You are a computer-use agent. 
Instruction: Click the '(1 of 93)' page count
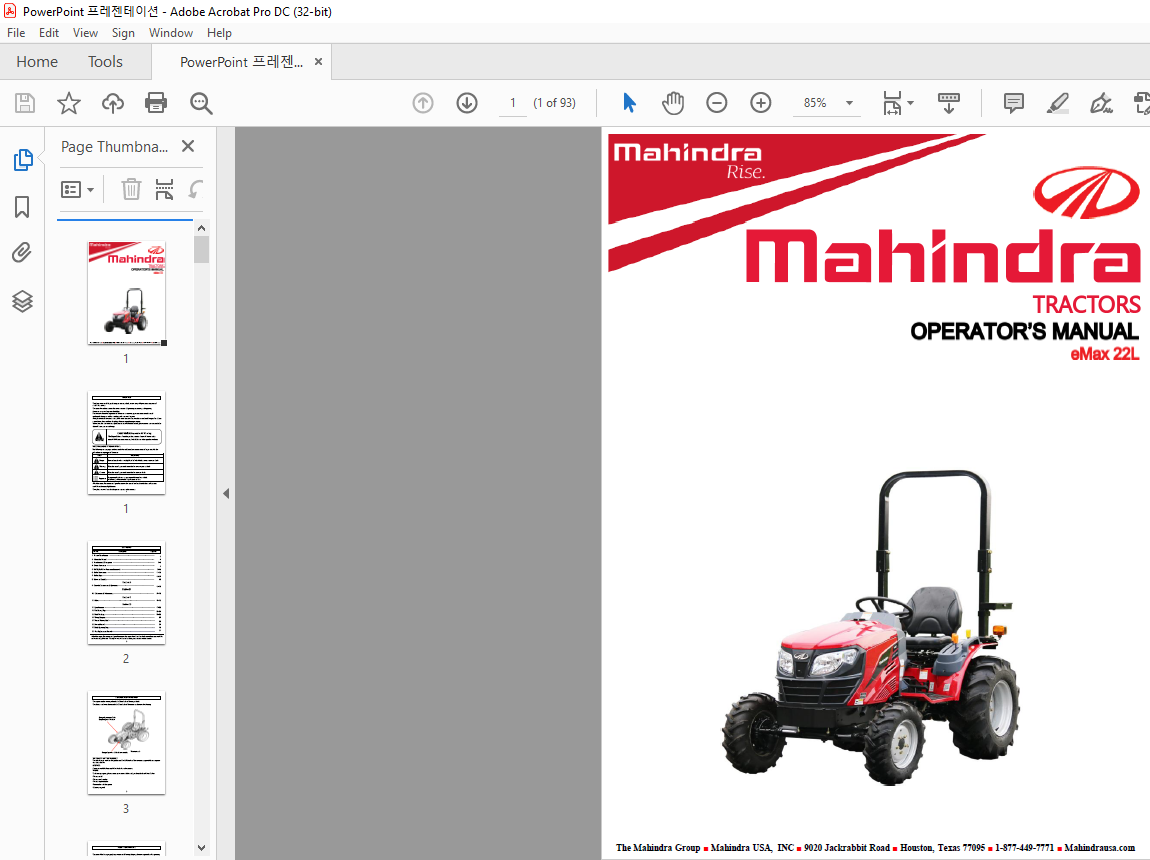(554, 103)
